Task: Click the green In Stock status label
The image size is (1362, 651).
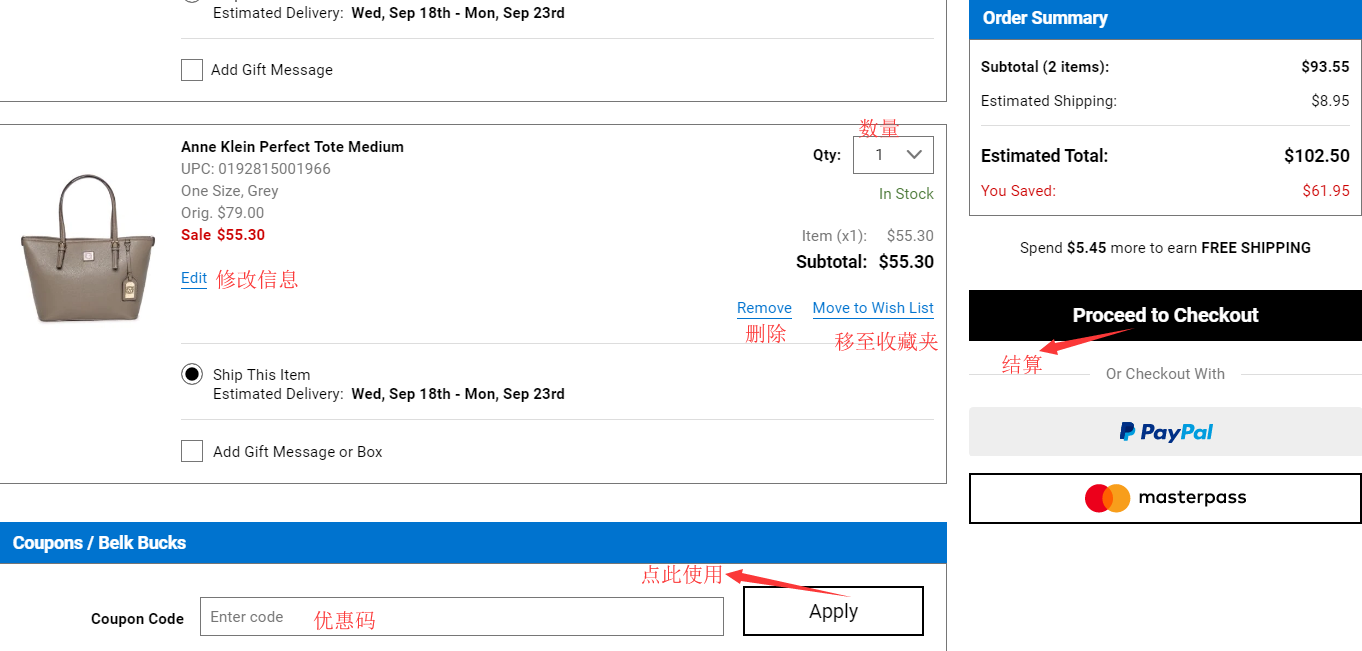Action: coord(906,194)
